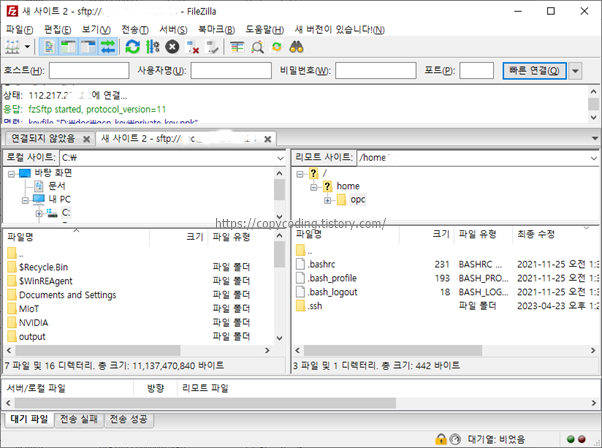The image size is (602, 448).
Task: Open the Site Manager icon
Action: point(12,47)
